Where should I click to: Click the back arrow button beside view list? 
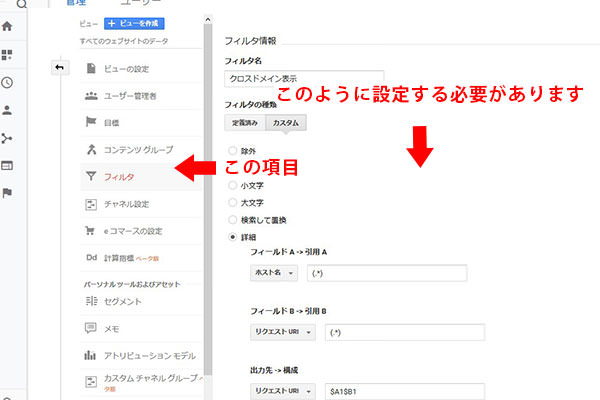[x=59, y=68]
